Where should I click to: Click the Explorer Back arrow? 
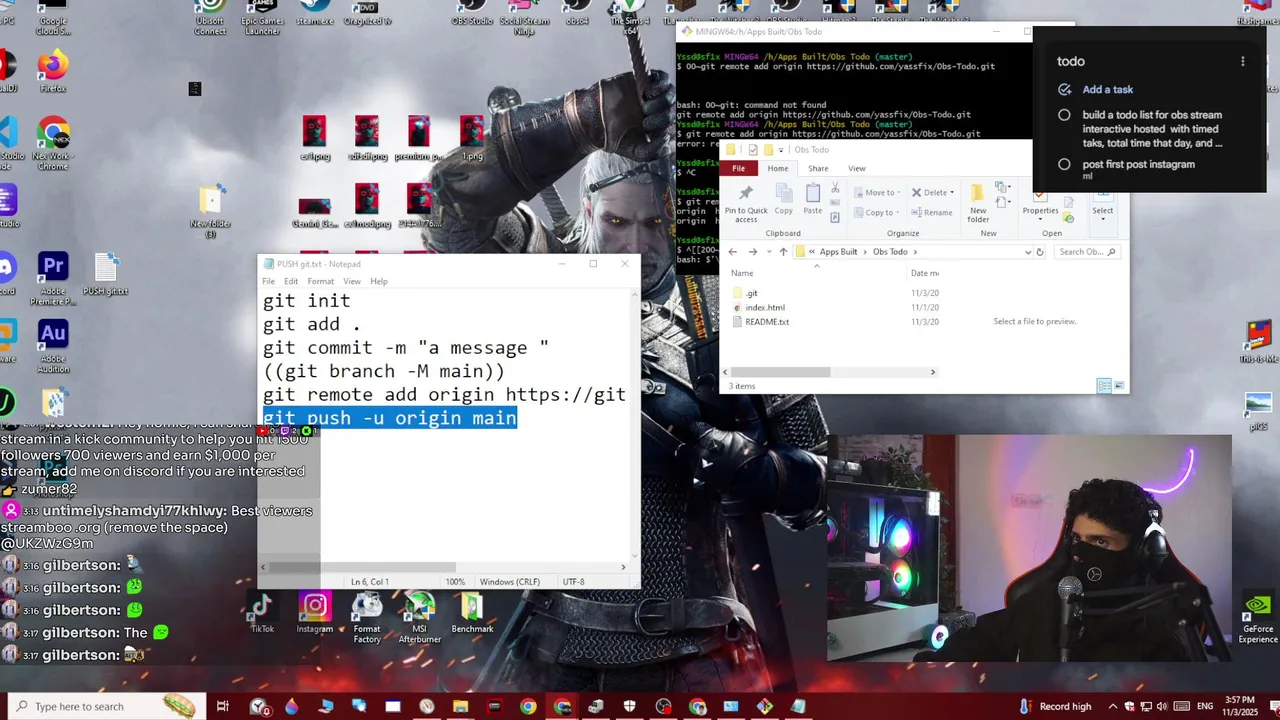732,252
